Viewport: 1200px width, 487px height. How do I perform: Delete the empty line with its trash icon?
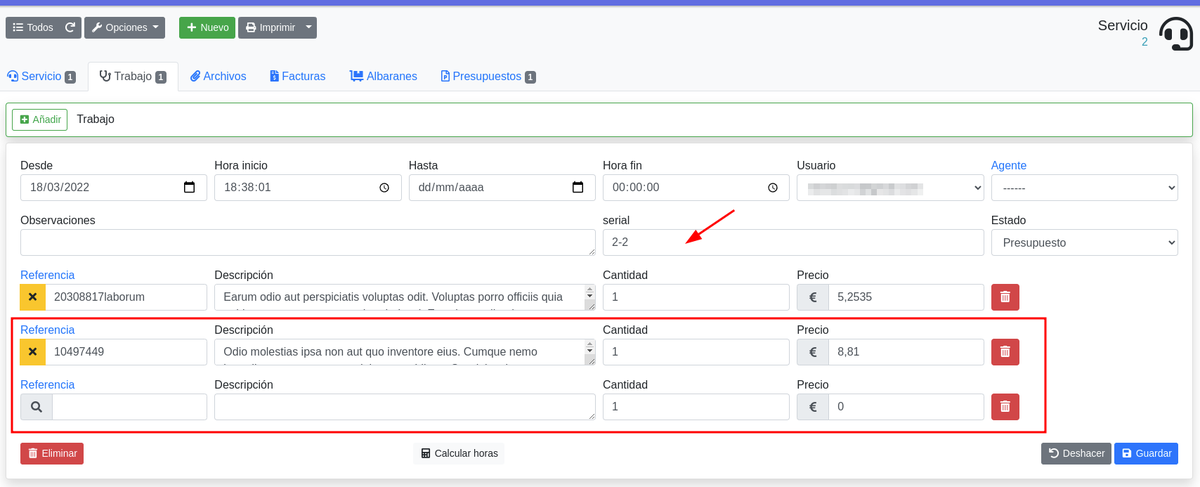click(x=1005, y=407)
